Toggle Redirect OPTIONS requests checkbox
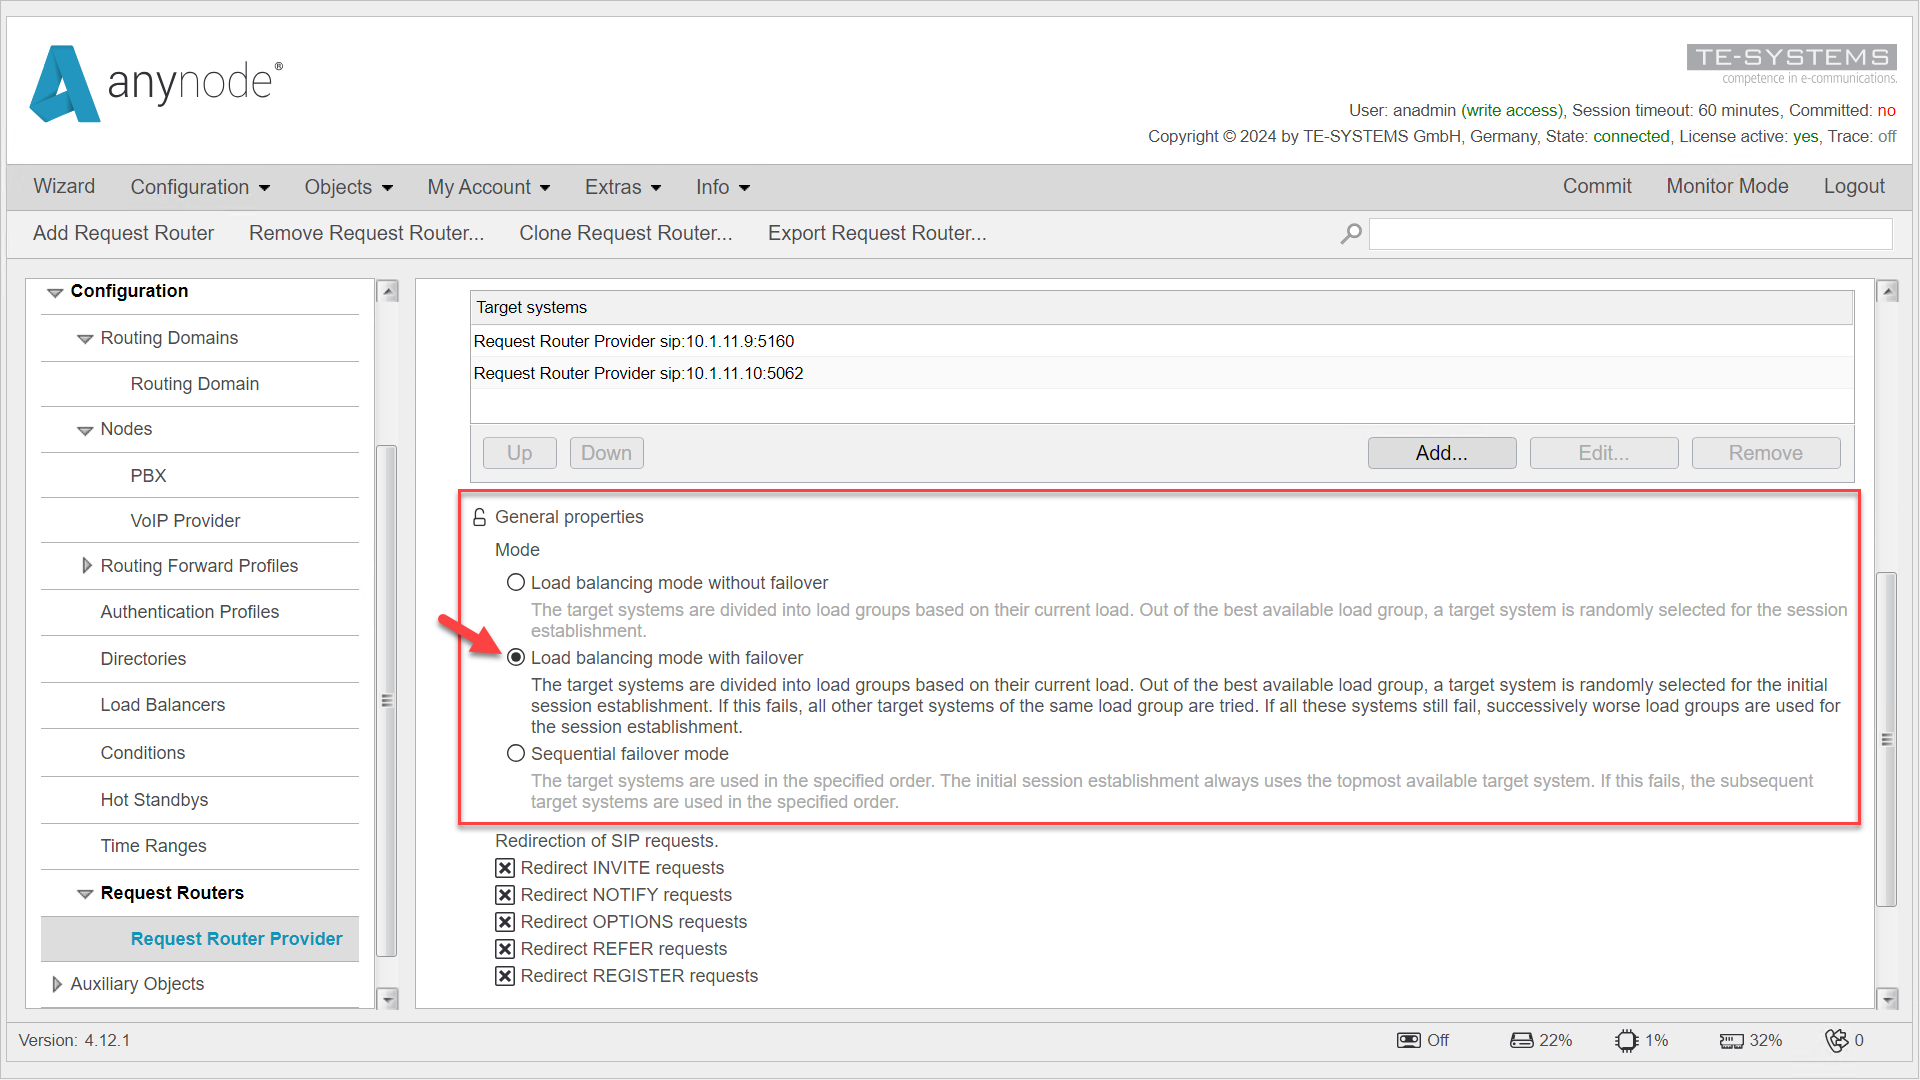This screenshot has height=1080, width=1920. click(505, 922)
